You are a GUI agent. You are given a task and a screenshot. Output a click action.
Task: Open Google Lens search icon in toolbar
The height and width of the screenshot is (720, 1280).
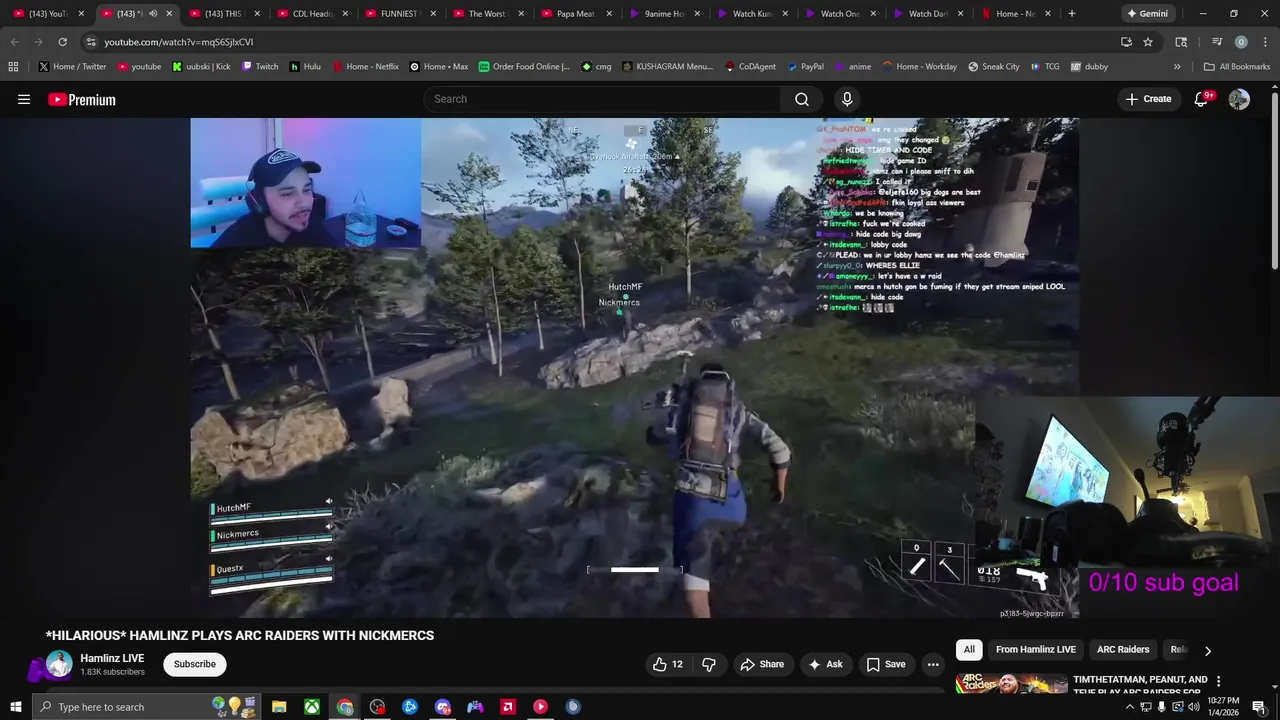(x=1181, y=42)
